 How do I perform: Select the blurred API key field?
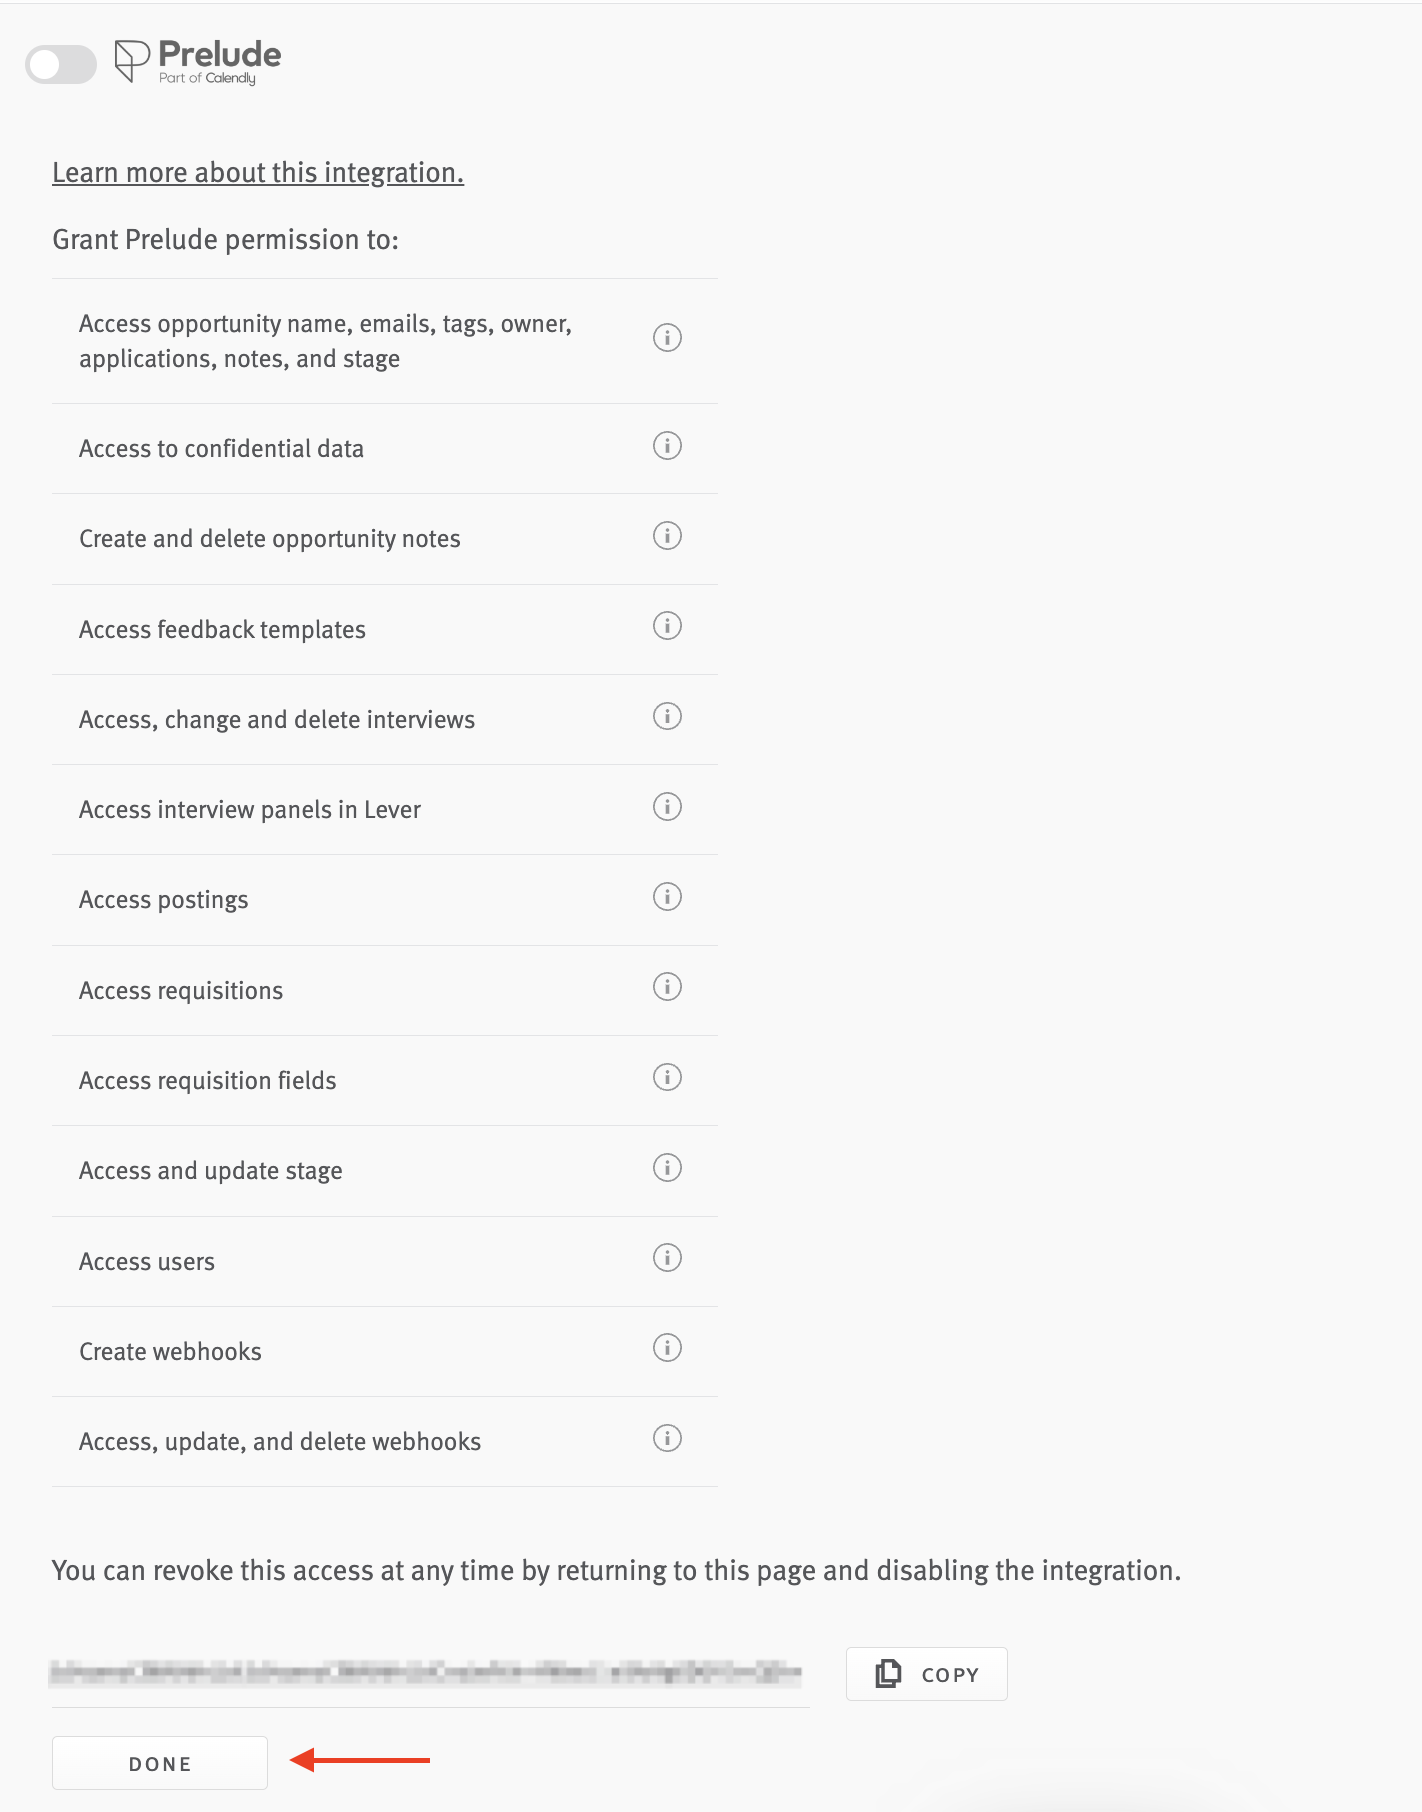coord(427,1672)
